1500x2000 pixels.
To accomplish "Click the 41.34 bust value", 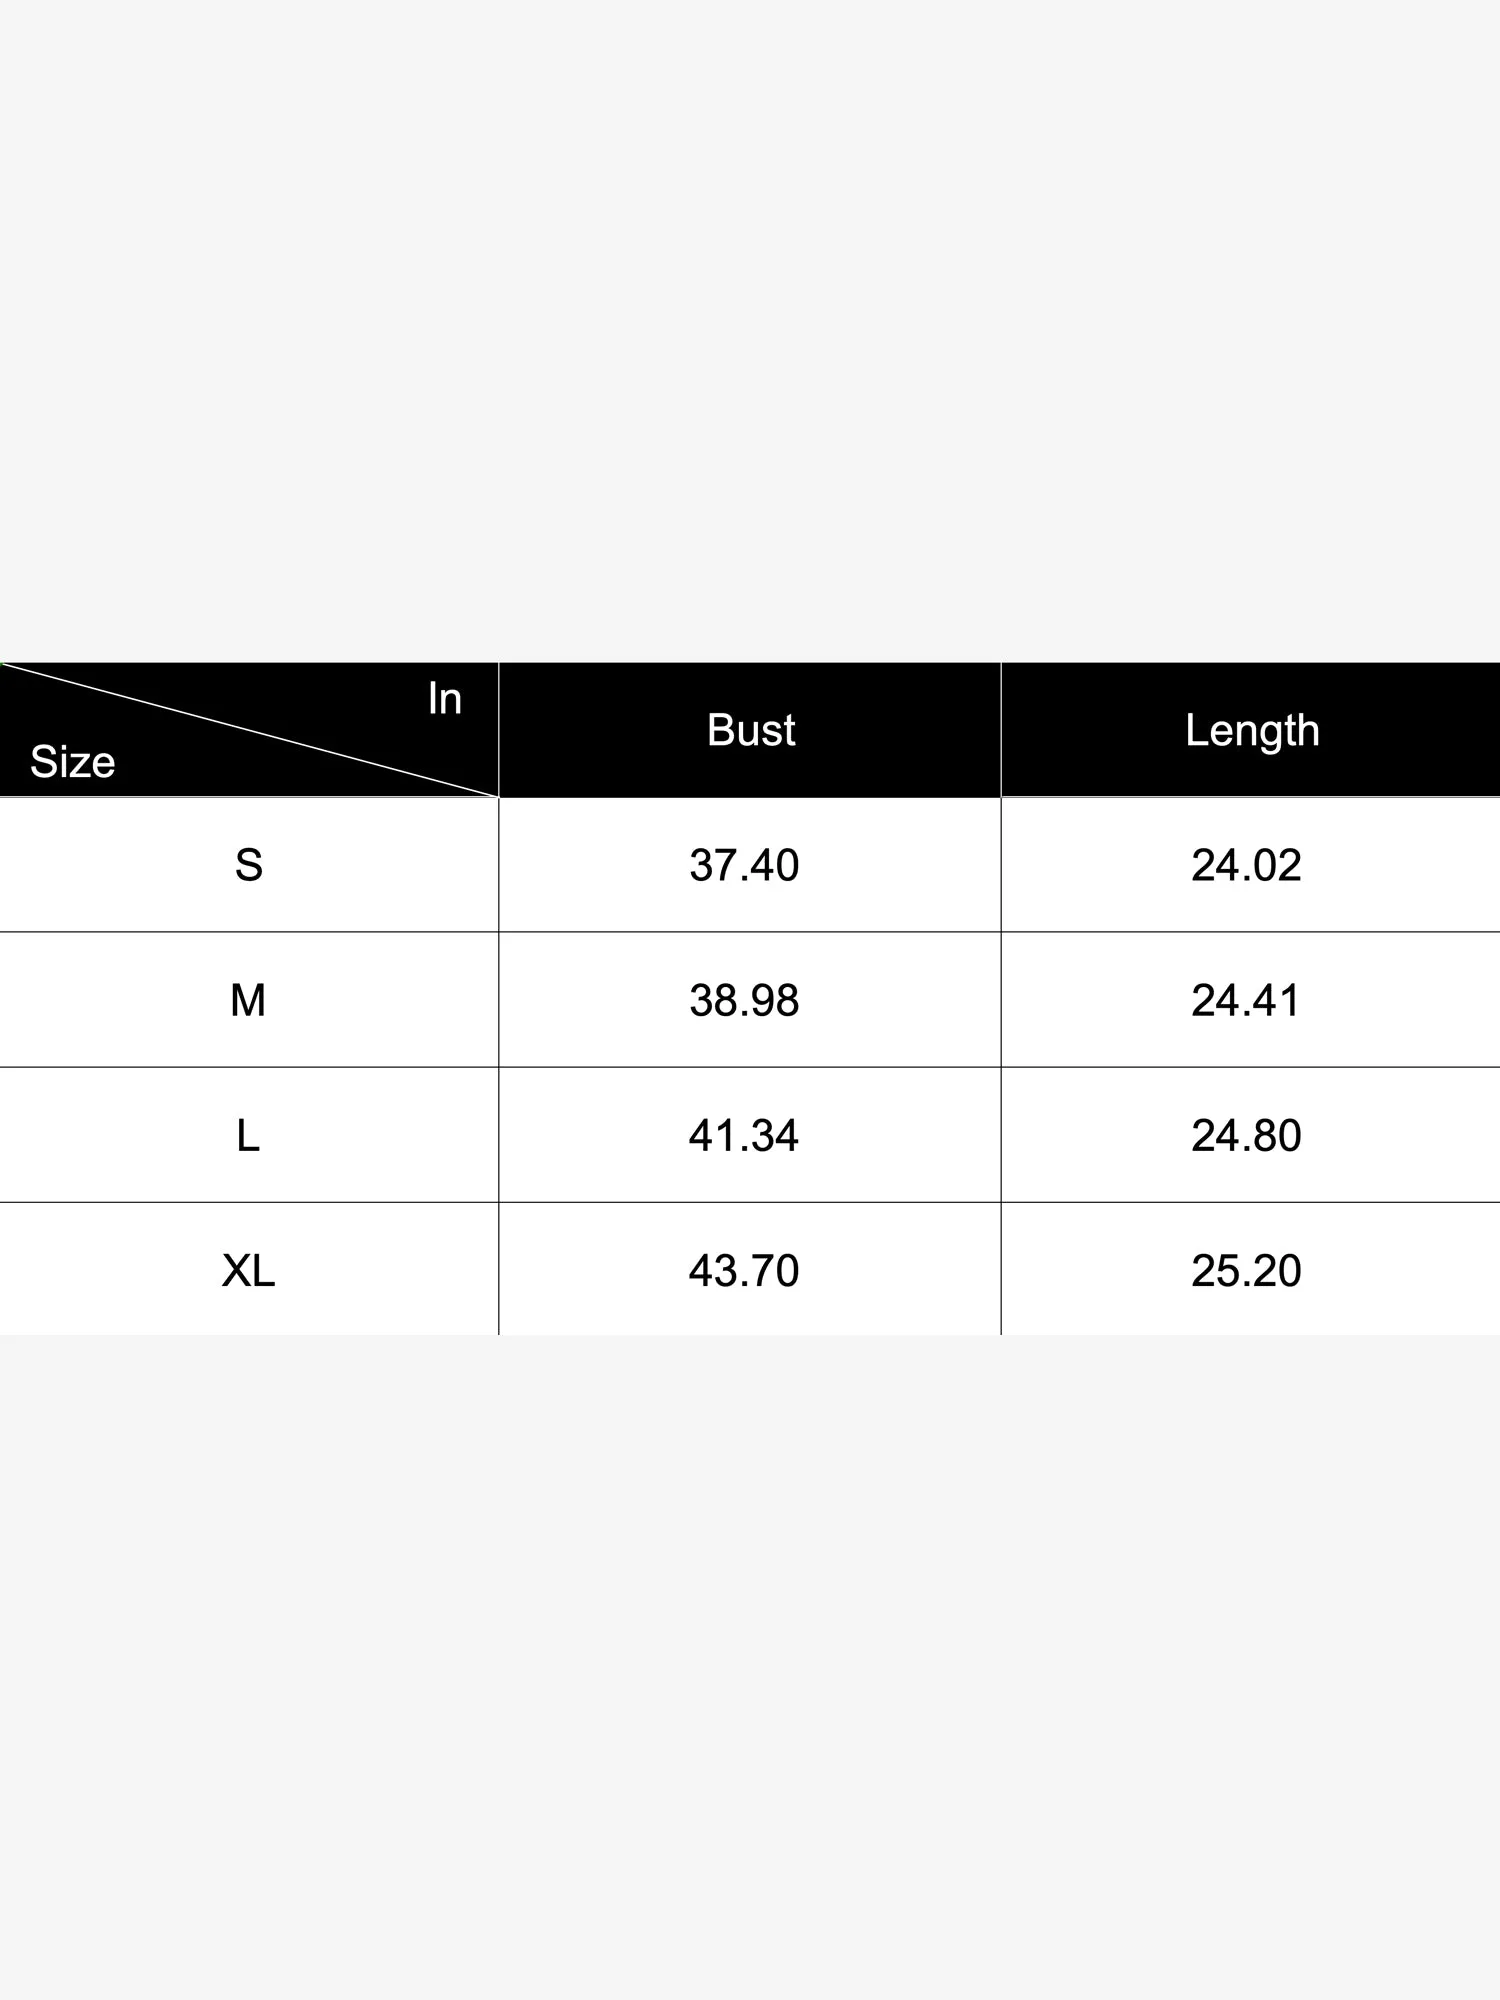I will (x=744, y=1135).
